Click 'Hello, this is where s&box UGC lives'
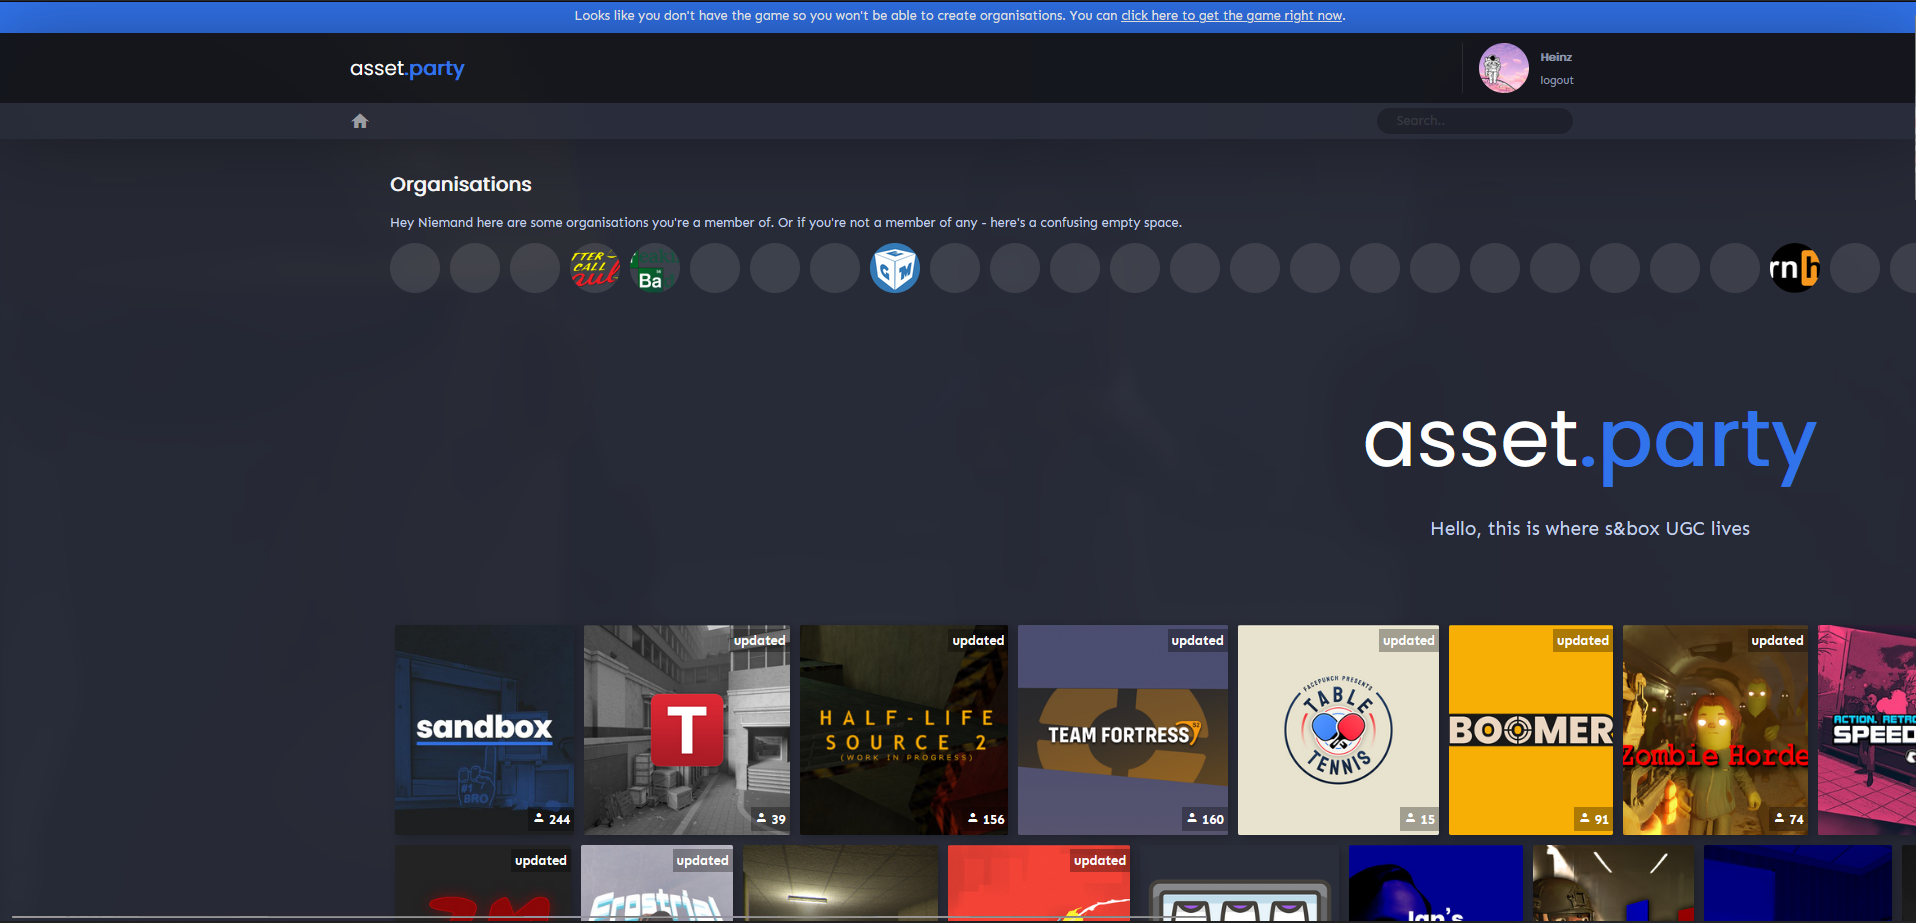Screen dimensions: 1916x923 [x=1590, y=529]
